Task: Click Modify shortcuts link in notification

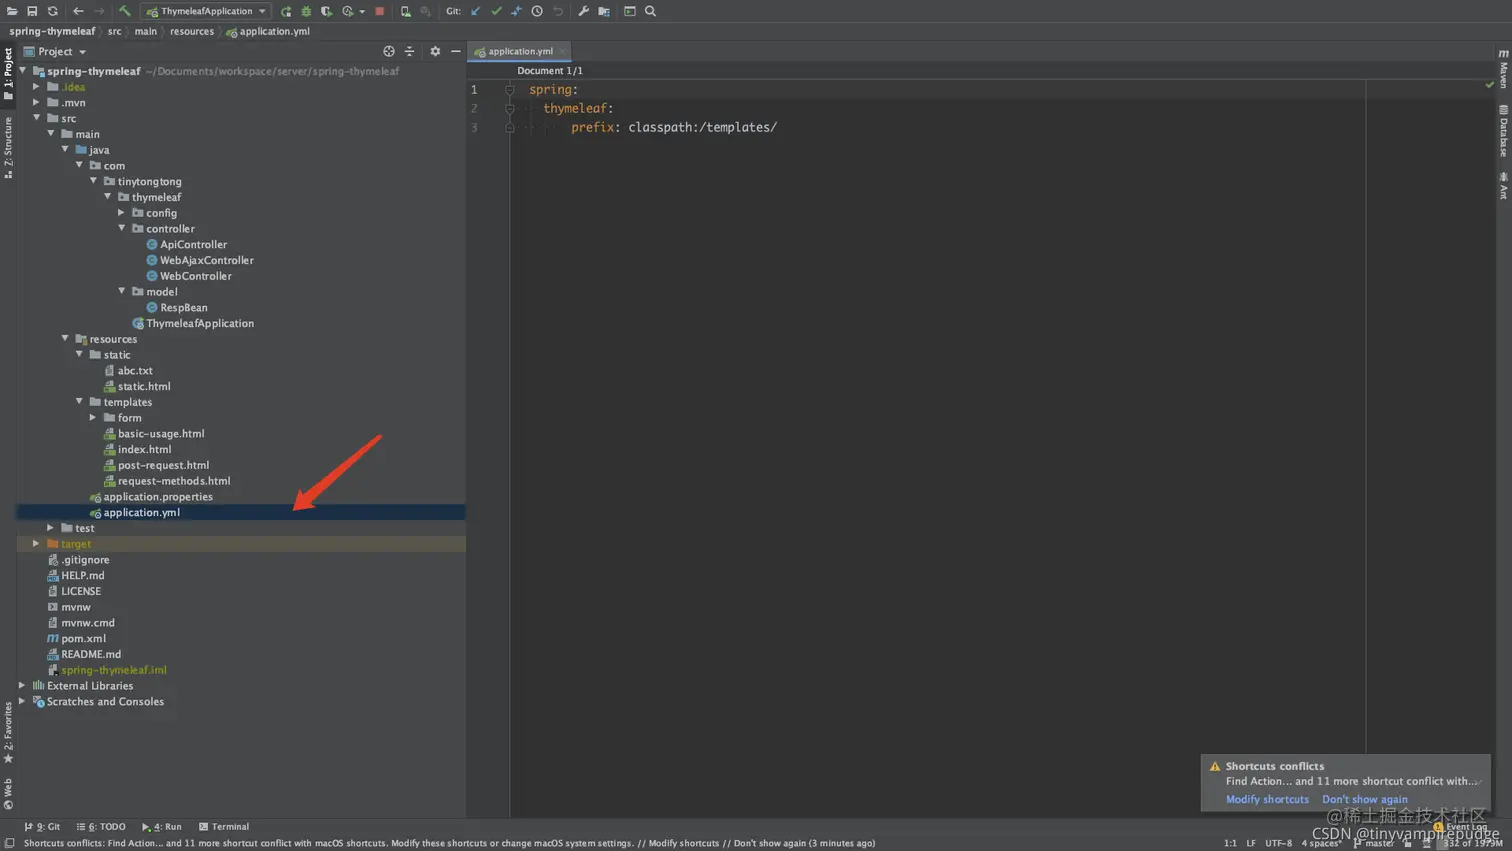Action: point(1267,799)
